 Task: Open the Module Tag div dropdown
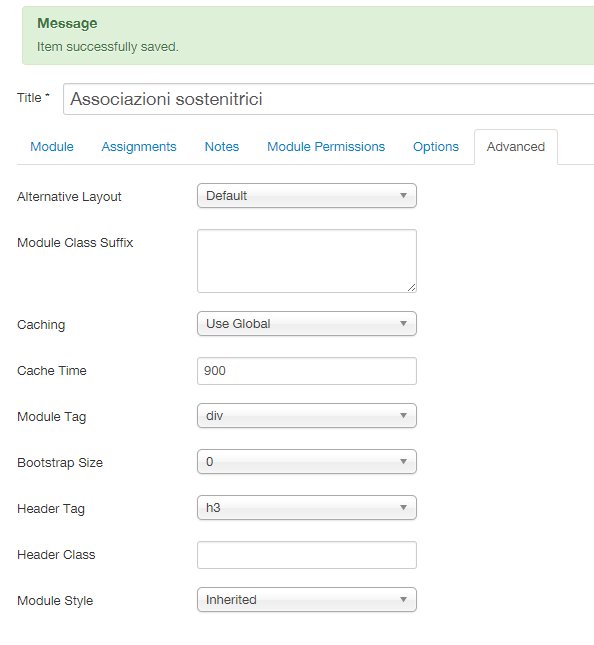tap(307, 416)
